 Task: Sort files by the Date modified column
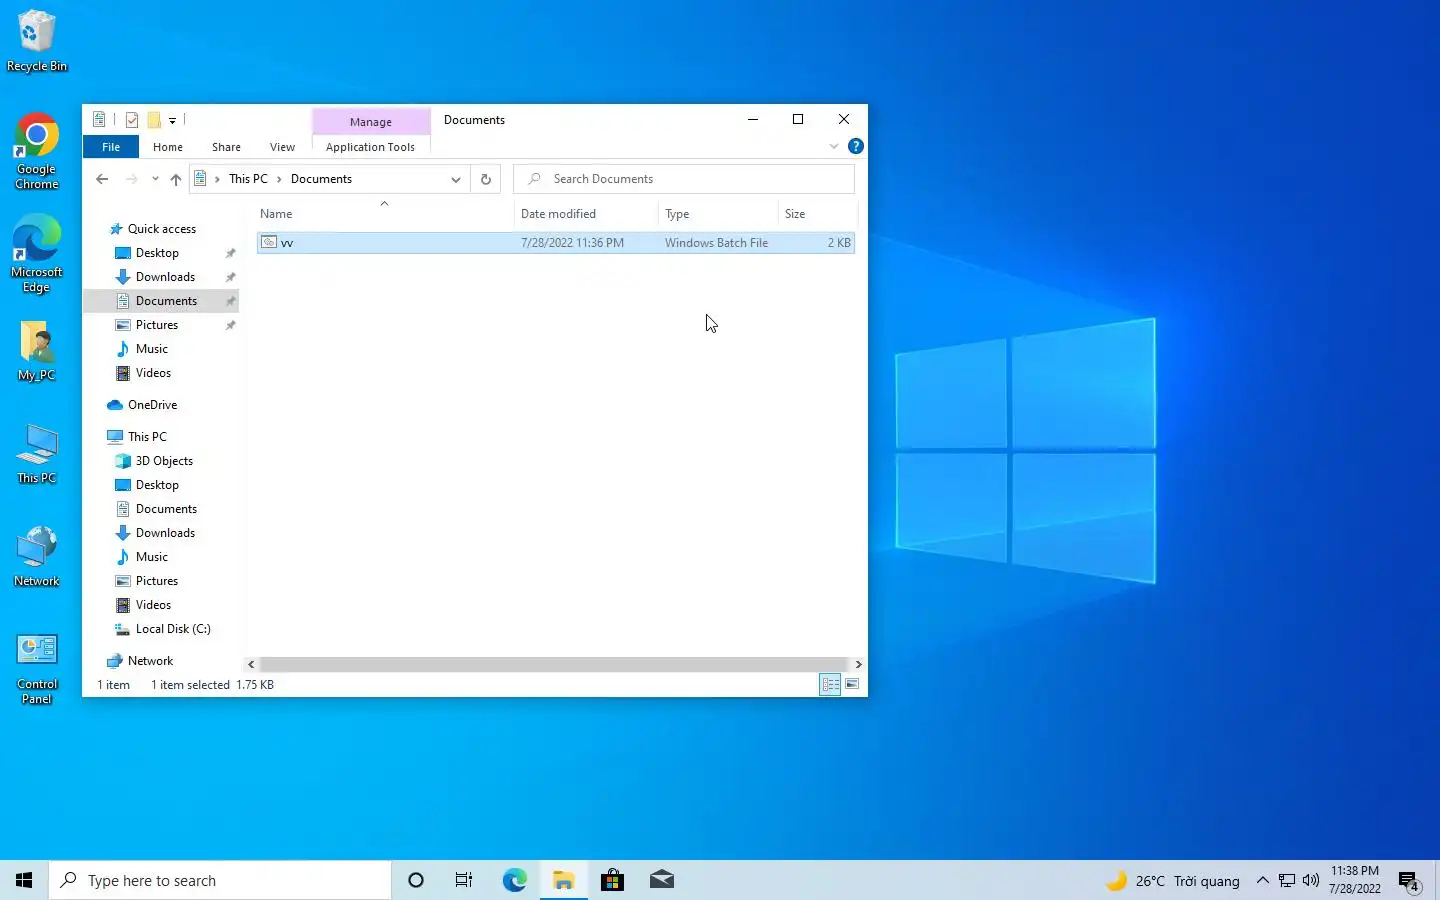586,214
